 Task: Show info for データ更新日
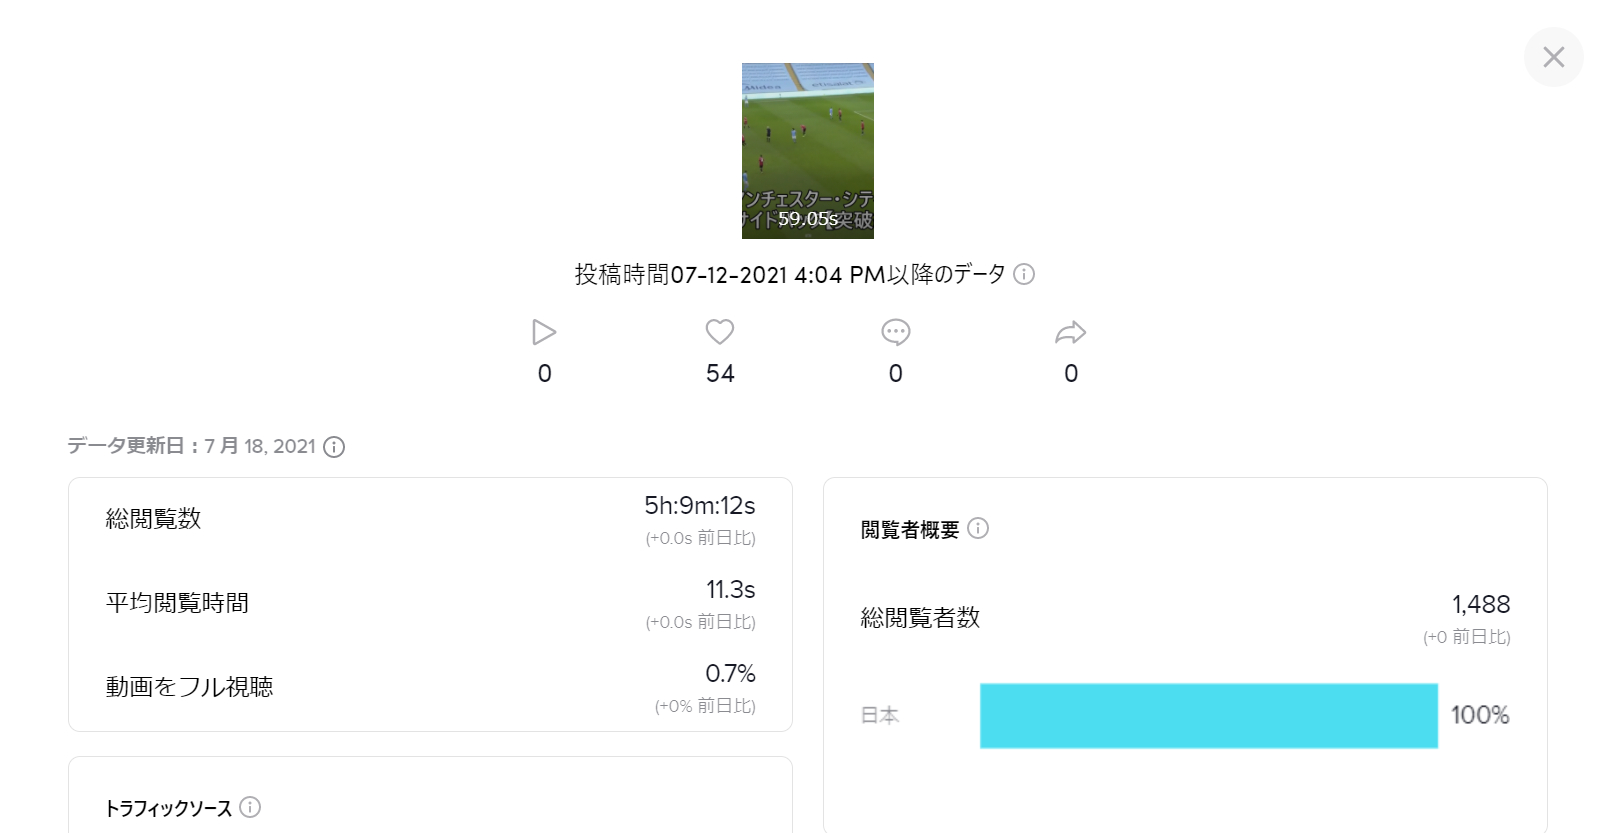pos(334,447)
